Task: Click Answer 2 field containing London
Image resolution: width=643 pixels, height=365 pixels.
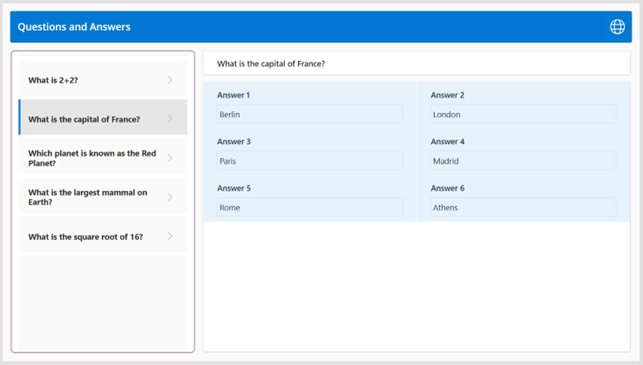Action: click(x=523, y=114)
